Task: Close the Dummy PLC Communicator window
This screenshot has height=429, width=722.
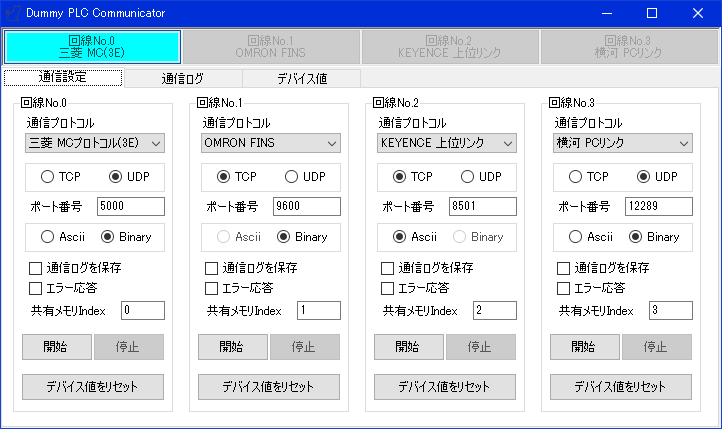Action: [x=698, y=13]
